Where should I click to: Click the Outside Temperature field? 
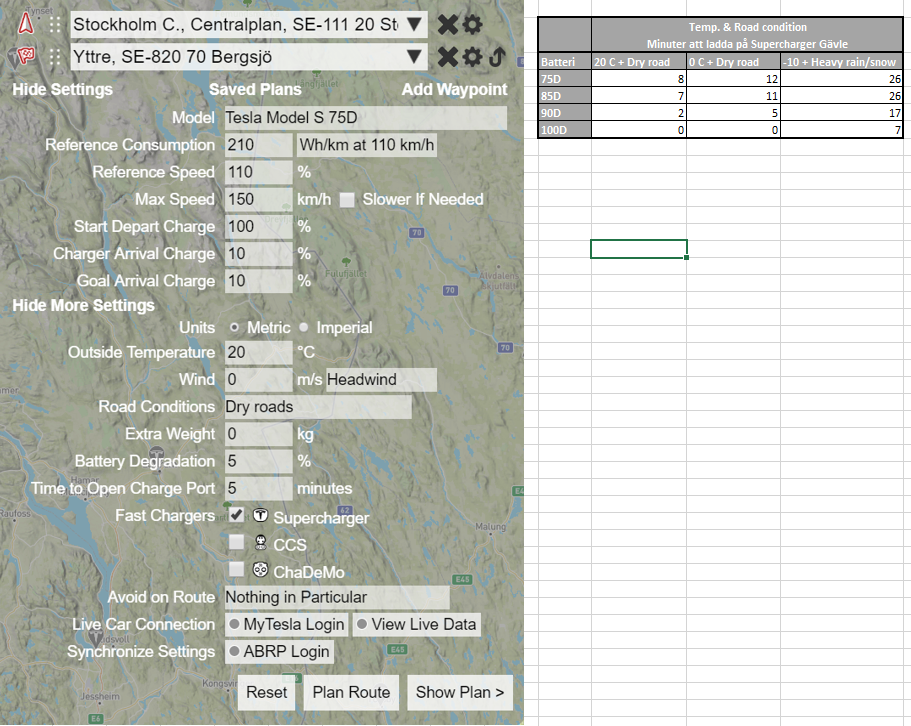point(259,353)
